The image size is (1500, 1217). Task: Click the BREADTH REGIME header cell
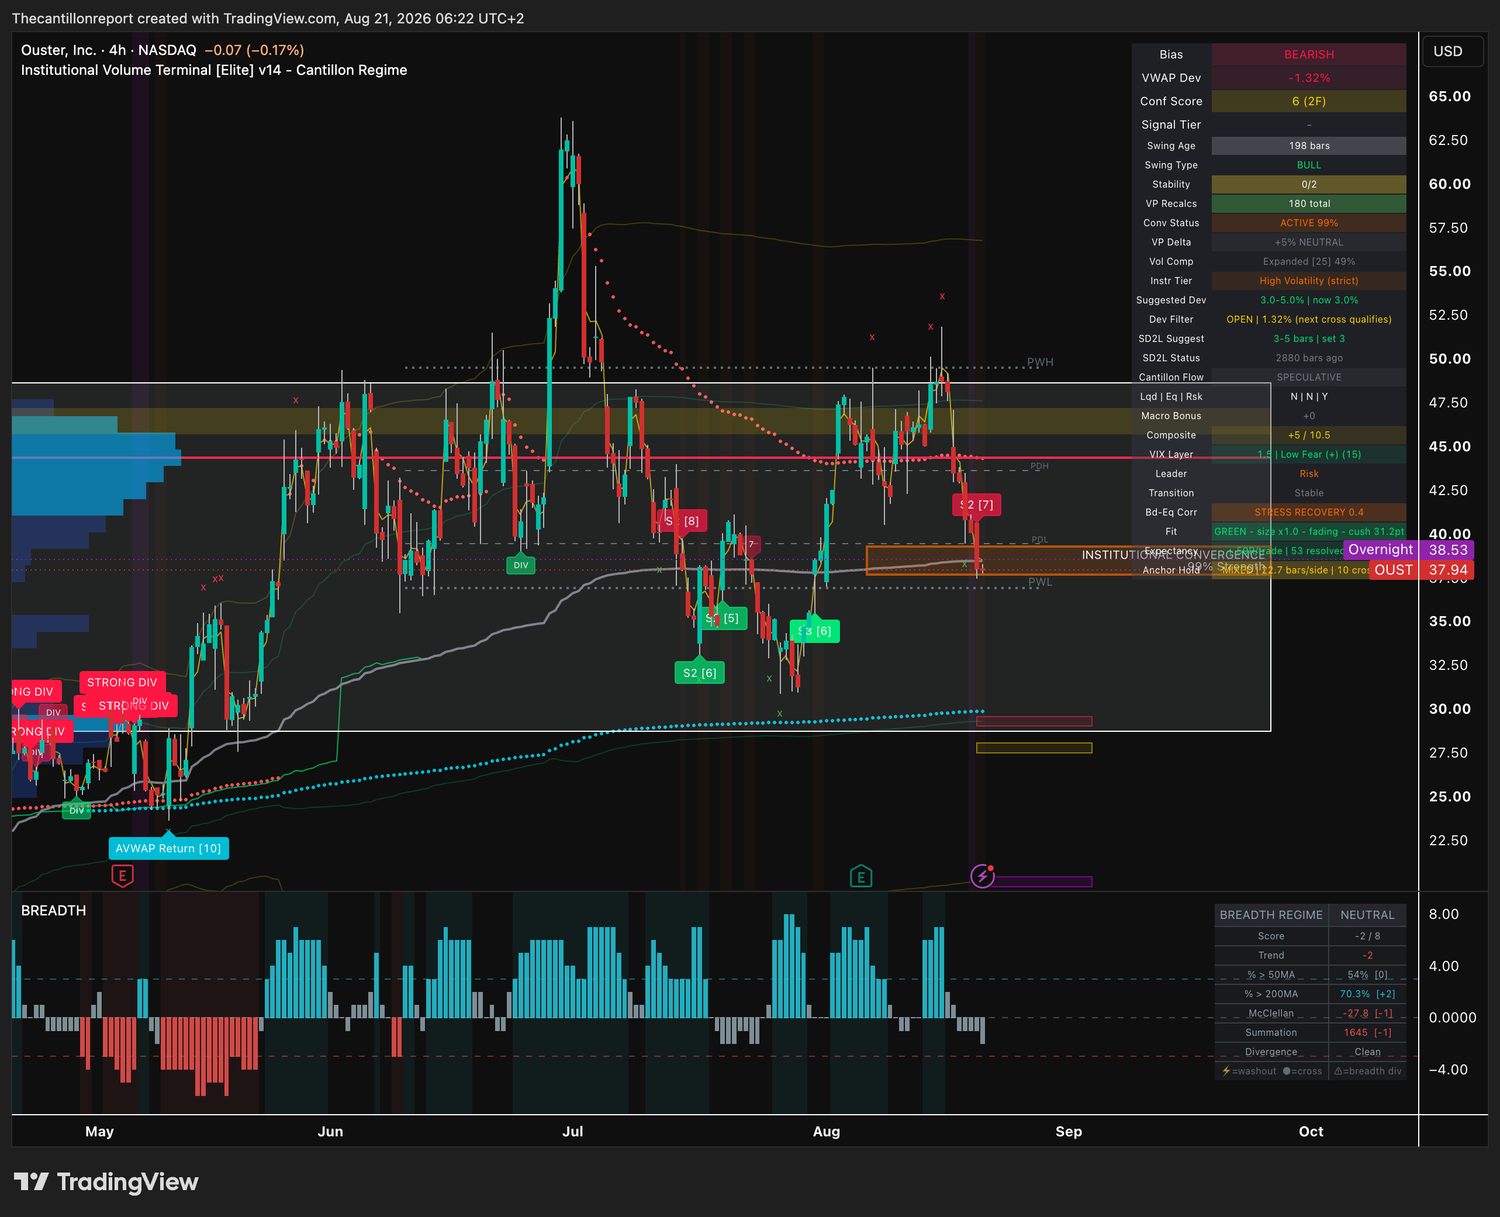1271,915
